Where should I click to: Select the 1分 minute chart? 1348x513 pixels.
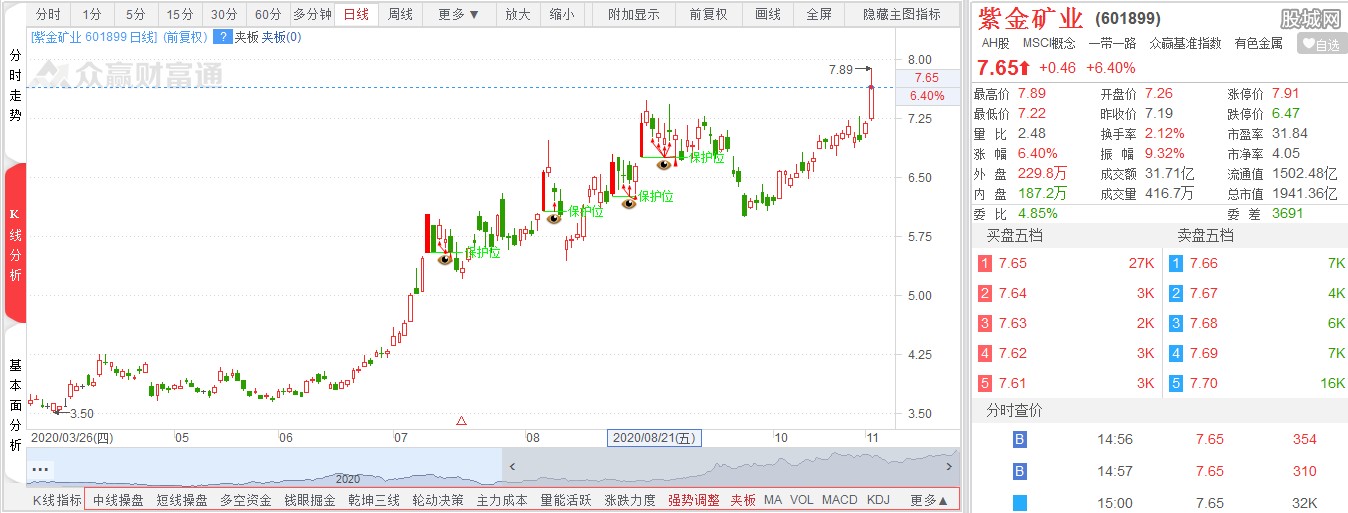(x=92, y=15)
